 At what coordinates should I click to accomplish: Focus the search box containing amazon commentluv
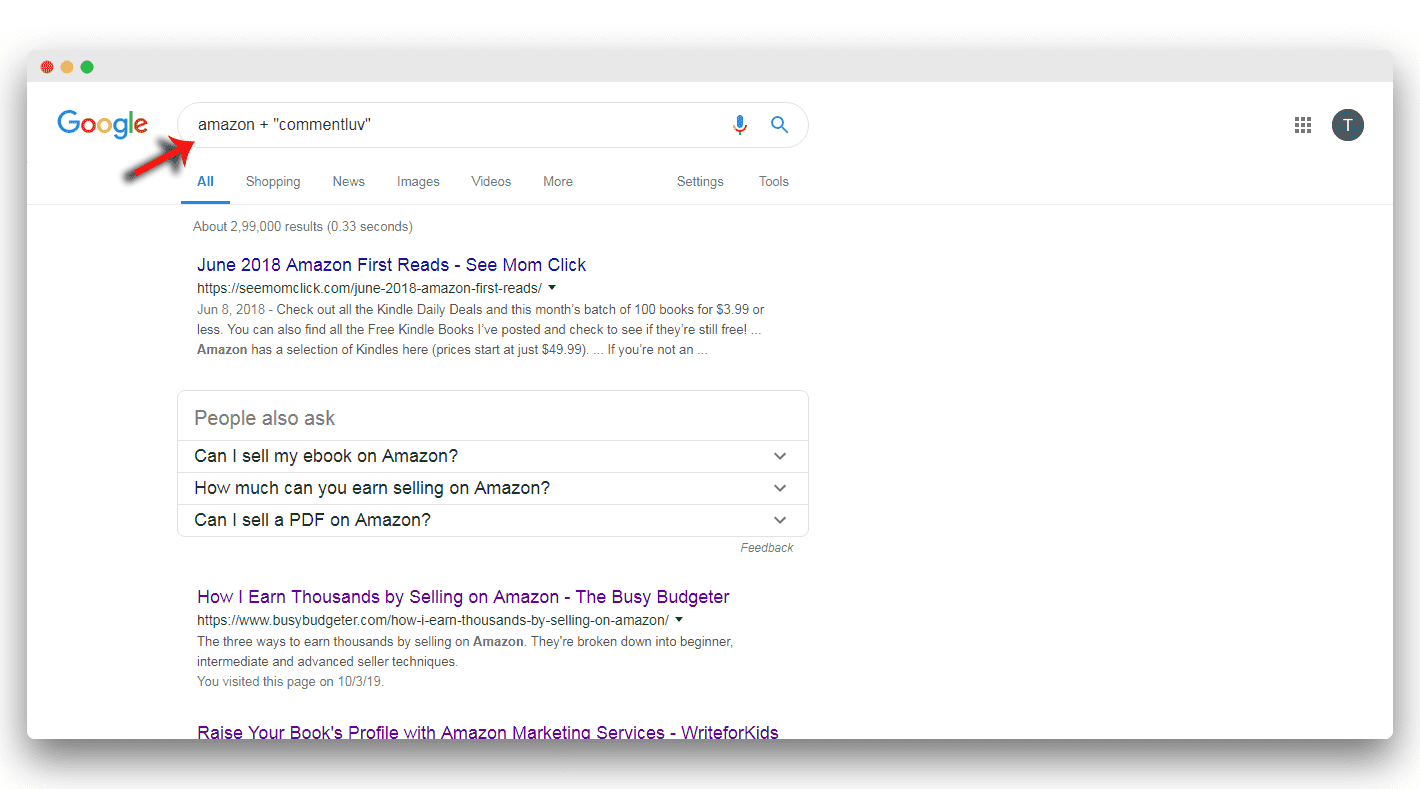click(492, 125)
